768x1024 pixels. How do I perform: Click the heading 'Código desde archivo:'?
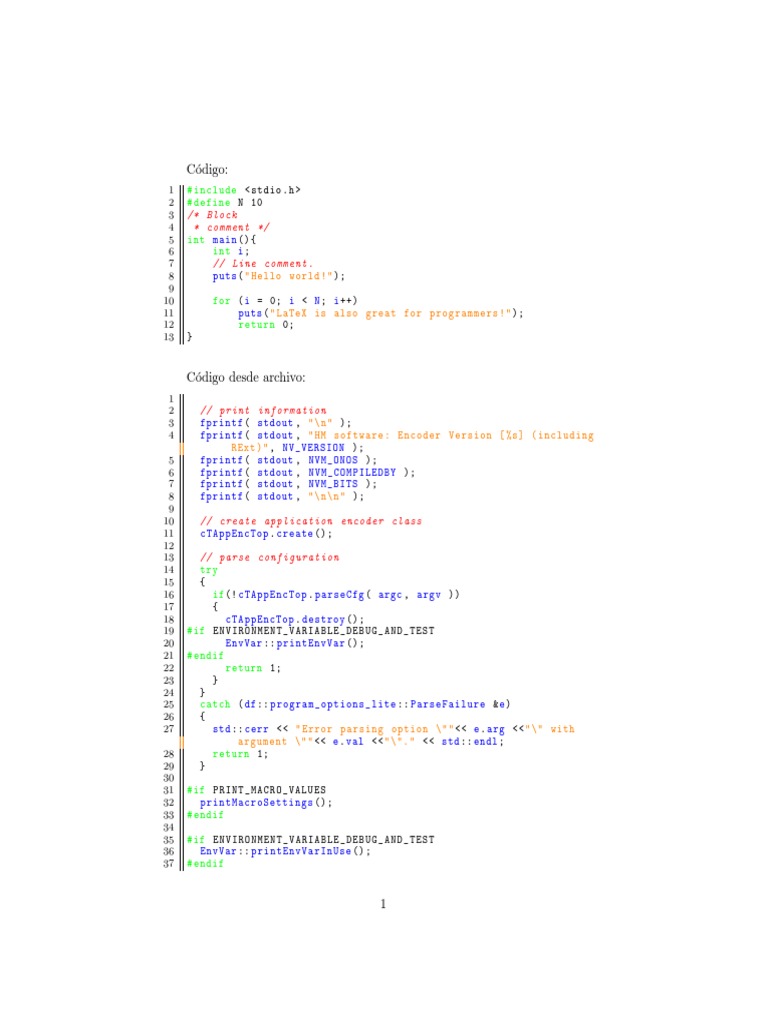246,377
